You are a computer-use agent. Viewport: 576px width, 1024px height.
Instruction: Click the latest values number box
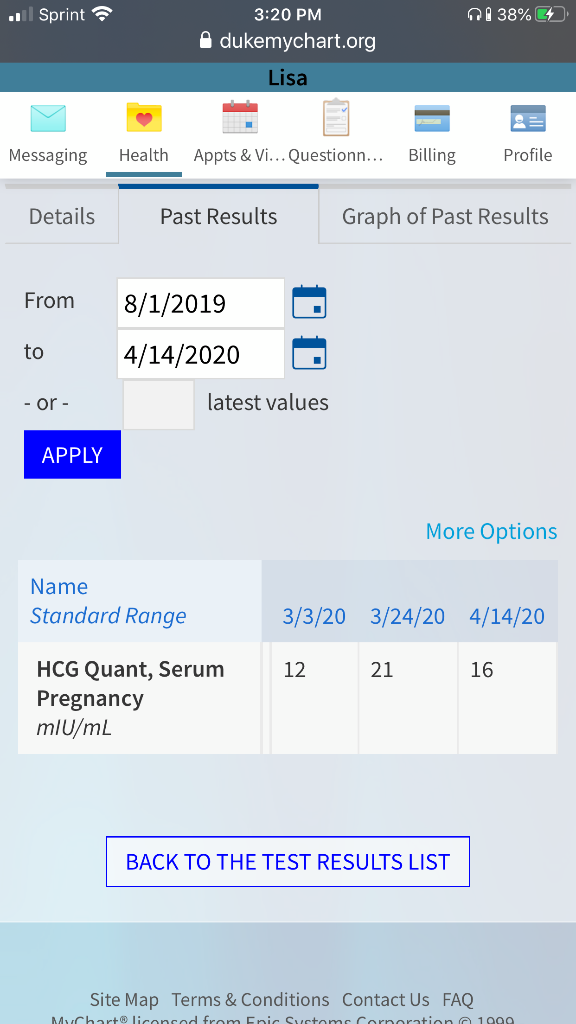pos(159,405)
